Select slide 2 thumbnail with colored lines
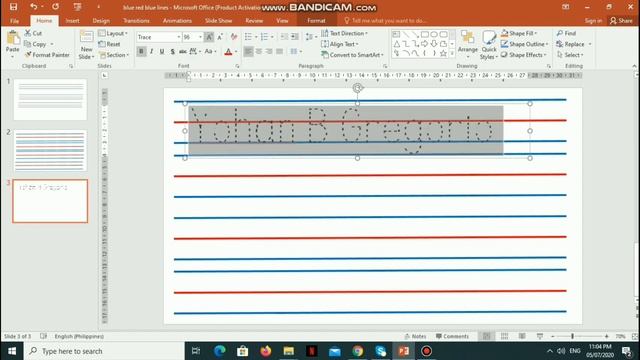The height and width of the screenshot is (360, 640). coord(50,151)
